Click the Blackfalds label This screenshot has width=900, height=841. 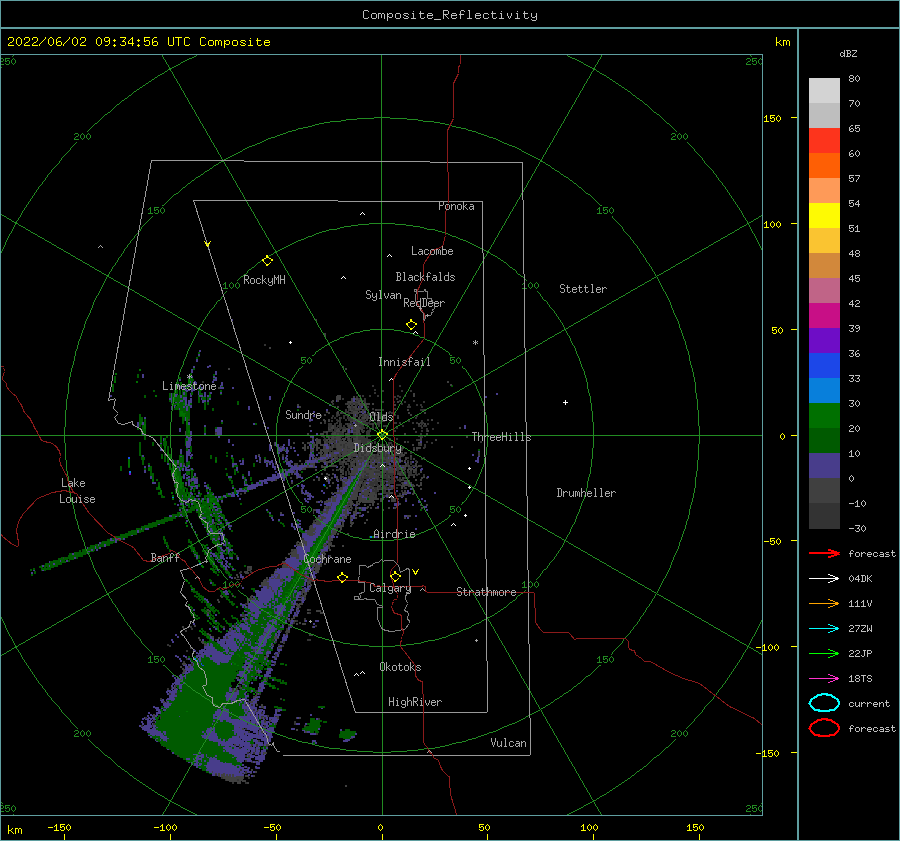425,277
